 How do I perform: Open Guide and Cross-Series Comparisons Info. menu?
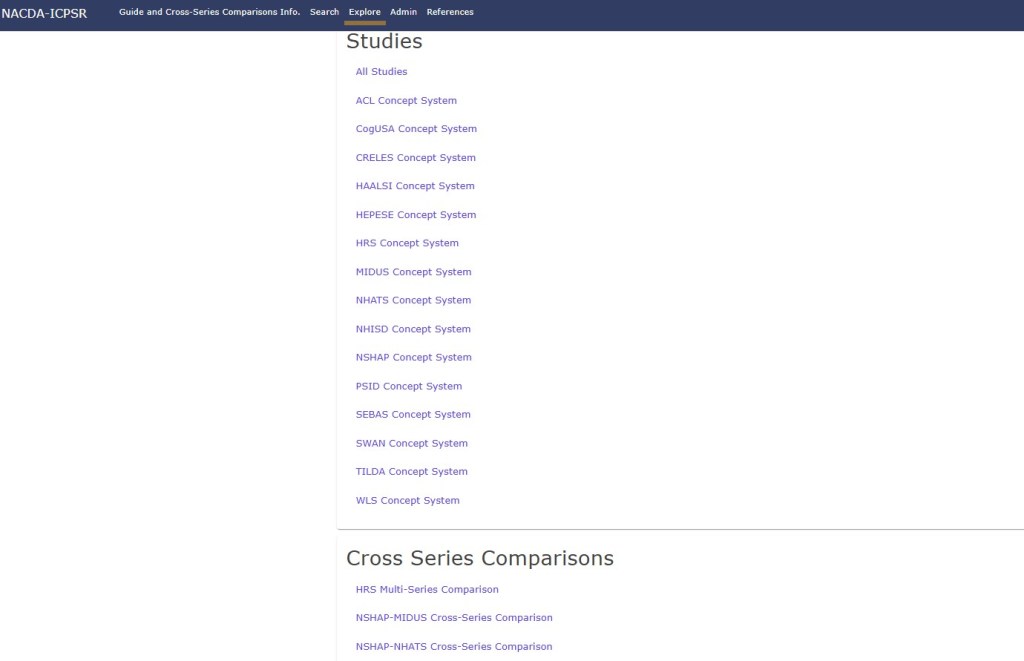tap(209, 12)
